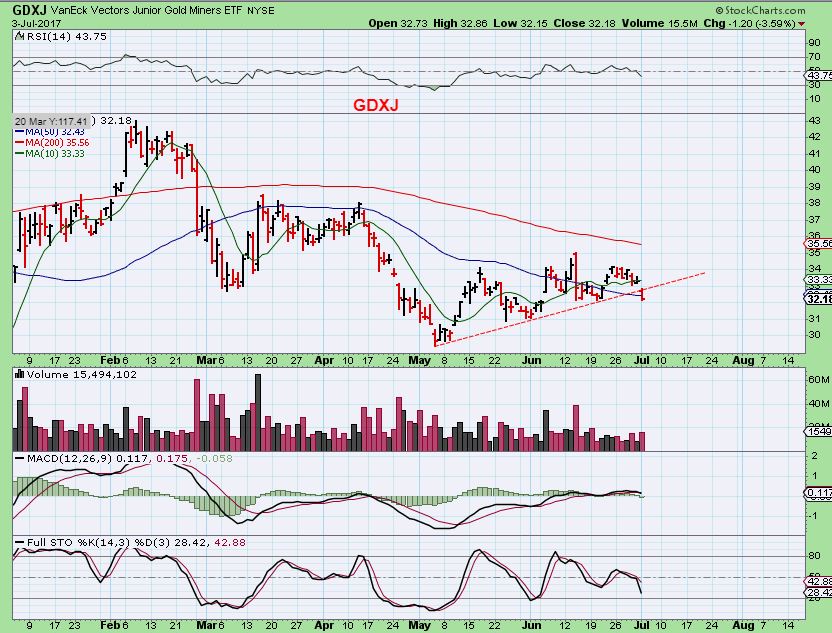
Task: Click the 3-Jul-2017 date label
Action: (37, 24)
